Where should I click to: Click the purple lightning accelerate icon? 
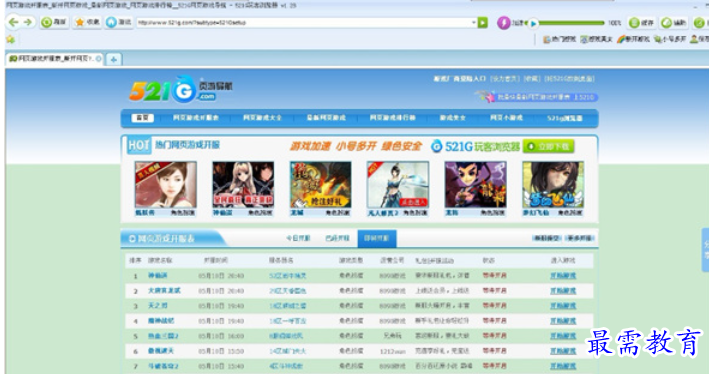tap(503, 23)
